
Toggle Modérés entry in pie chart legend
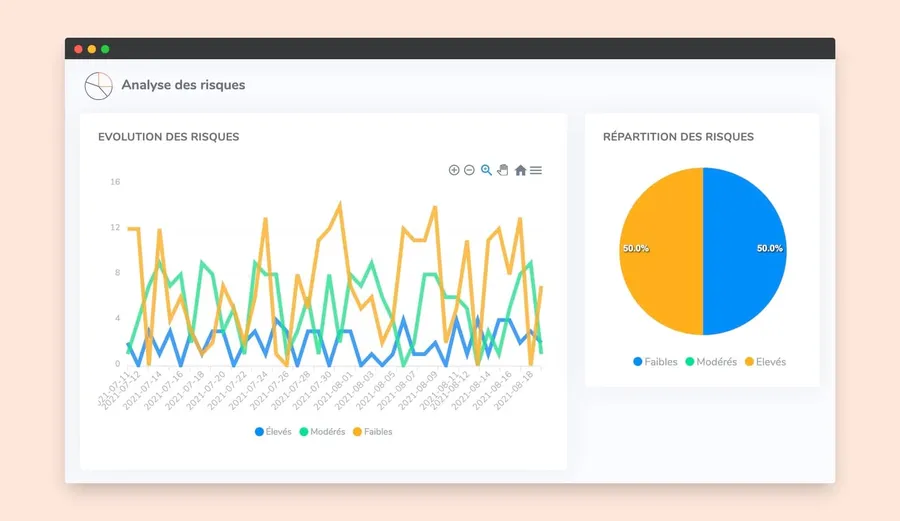click(711, 361)
